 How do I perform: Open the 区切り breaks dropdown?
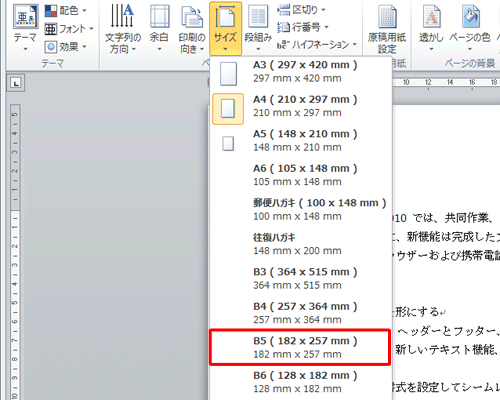[302, 10]
